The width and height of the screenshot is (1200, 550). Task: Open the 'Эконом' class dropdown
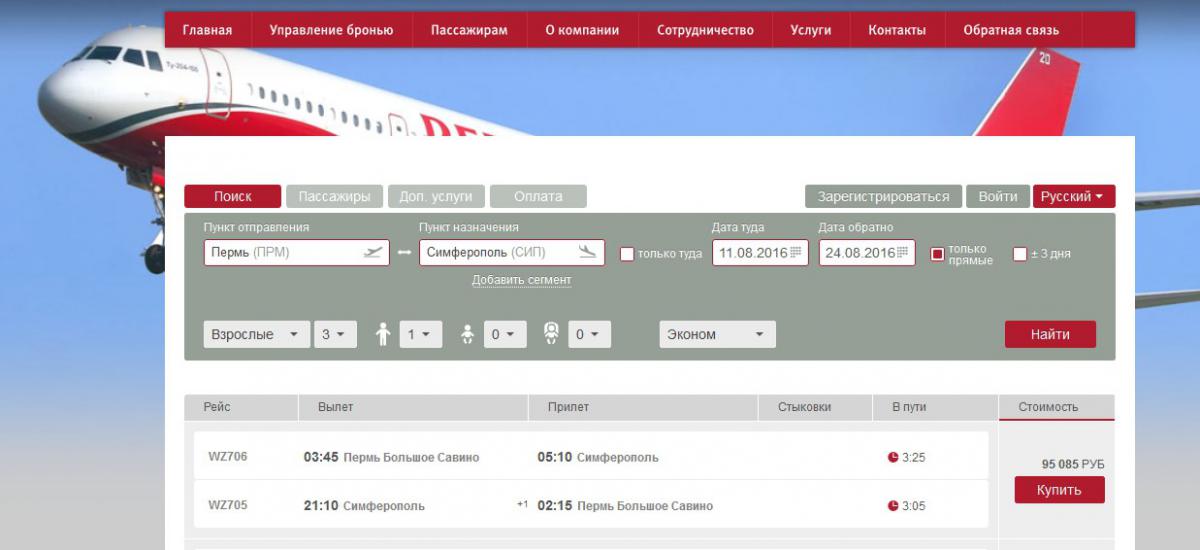coord(717,335)
